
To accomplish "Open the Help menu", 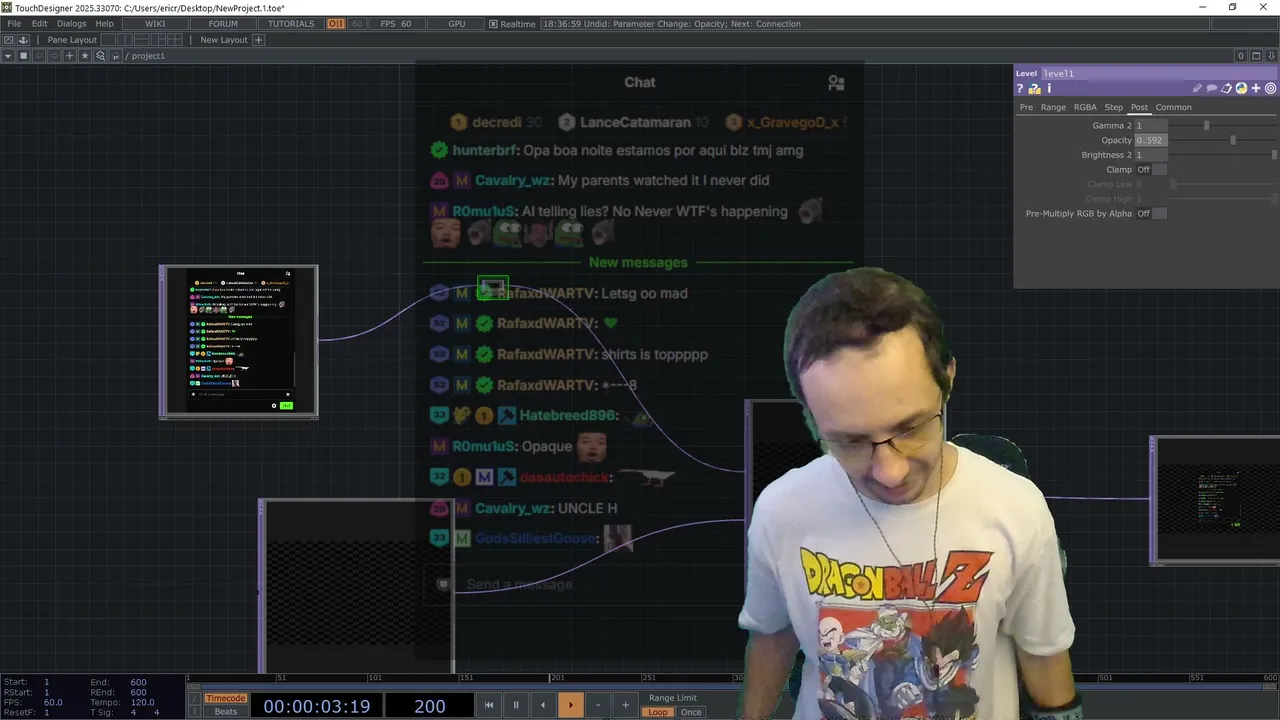I will [x=104, y=24].
